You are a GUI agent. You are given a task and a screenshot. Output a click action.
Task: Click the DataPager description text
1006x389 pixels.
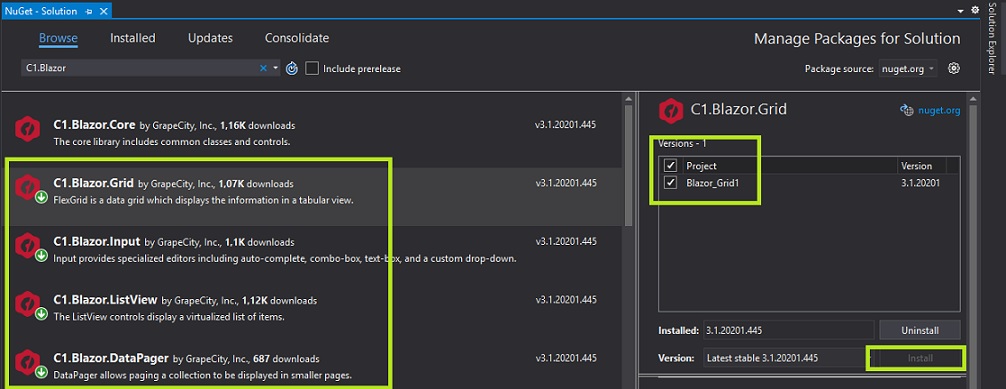tap(203, 375)
